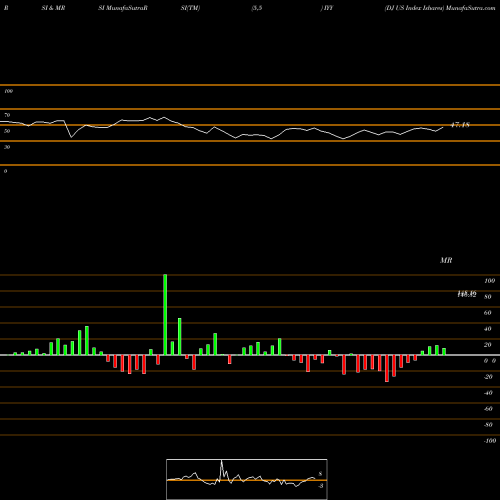500x500 pixels.
Task: Click the -60 label on MR axis
Action: [x=488, y=409]
